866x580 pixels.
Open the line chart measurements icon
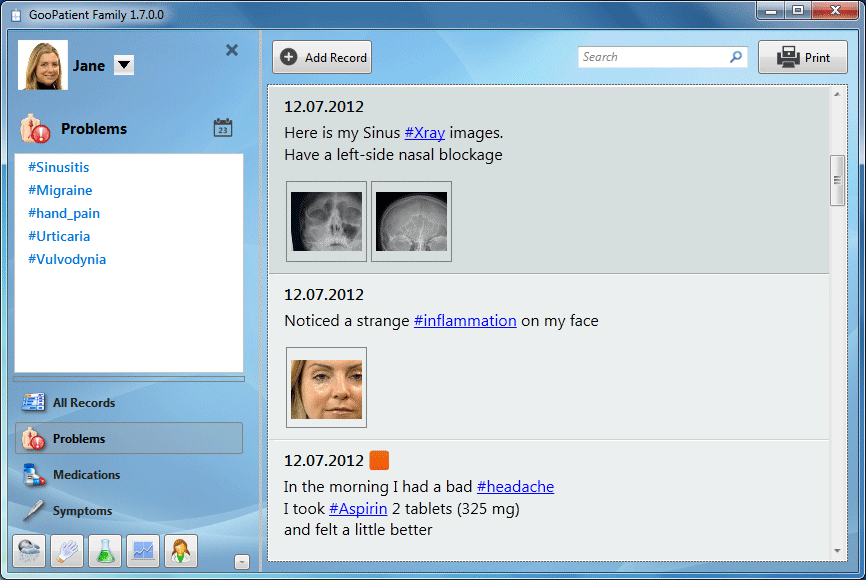(x=142, y=551)
